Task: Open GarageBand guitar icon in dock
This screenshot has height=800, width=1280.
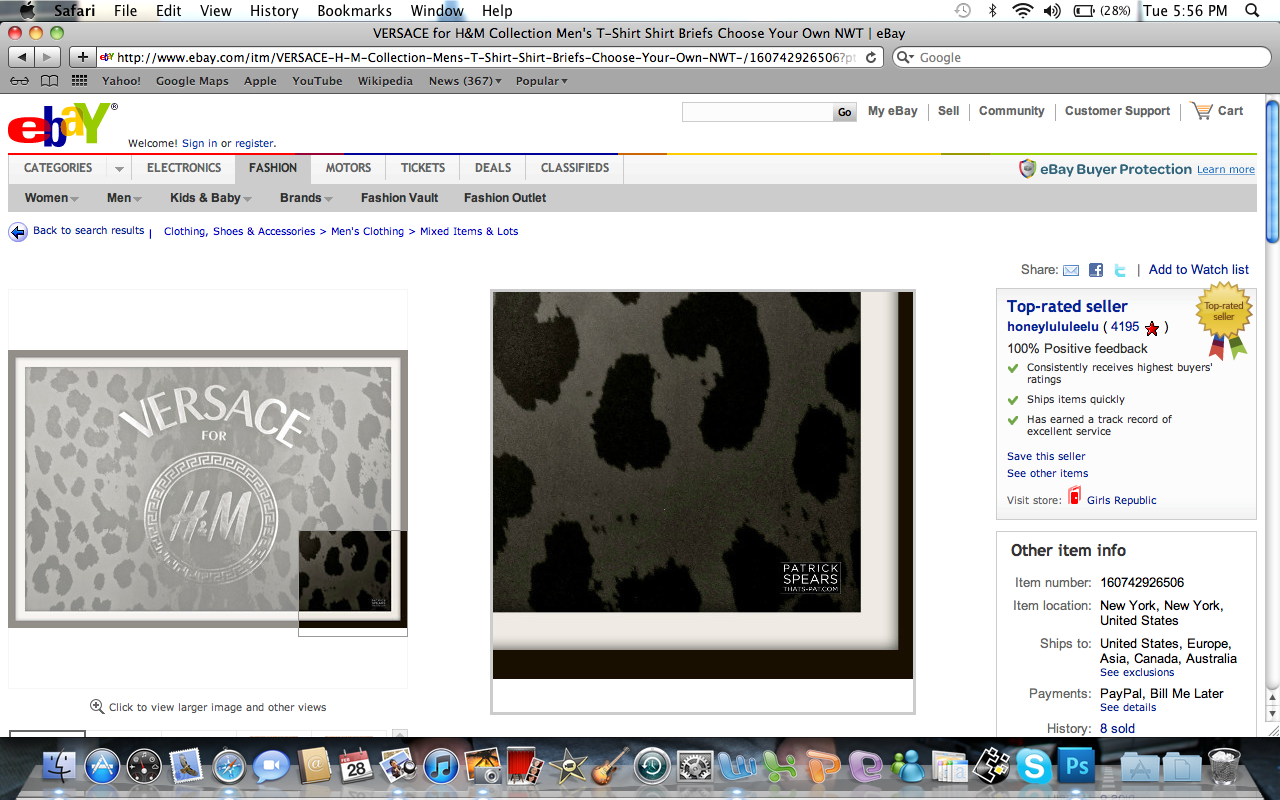Action: 608,767
